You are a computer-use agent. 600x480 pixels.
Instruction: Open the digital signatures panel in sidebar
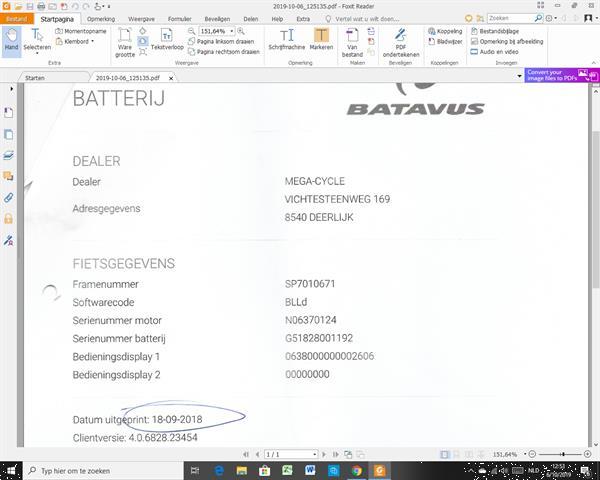click(8, 240)
